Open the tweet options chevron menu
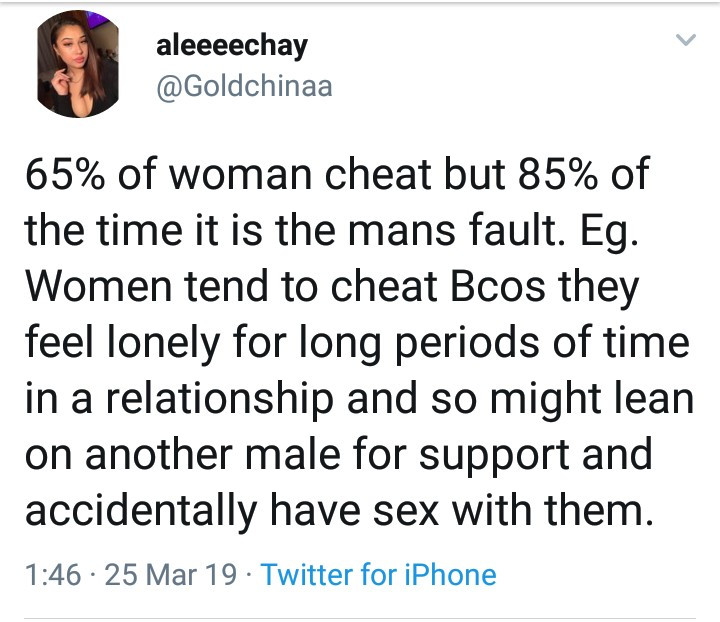The image size is (720, 622). click(x=685, y=40)
